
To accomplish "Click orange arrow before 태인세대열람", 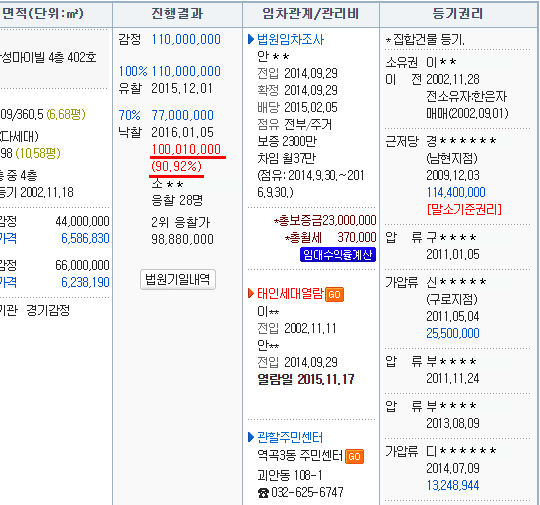I will click(x=251, y=293).
